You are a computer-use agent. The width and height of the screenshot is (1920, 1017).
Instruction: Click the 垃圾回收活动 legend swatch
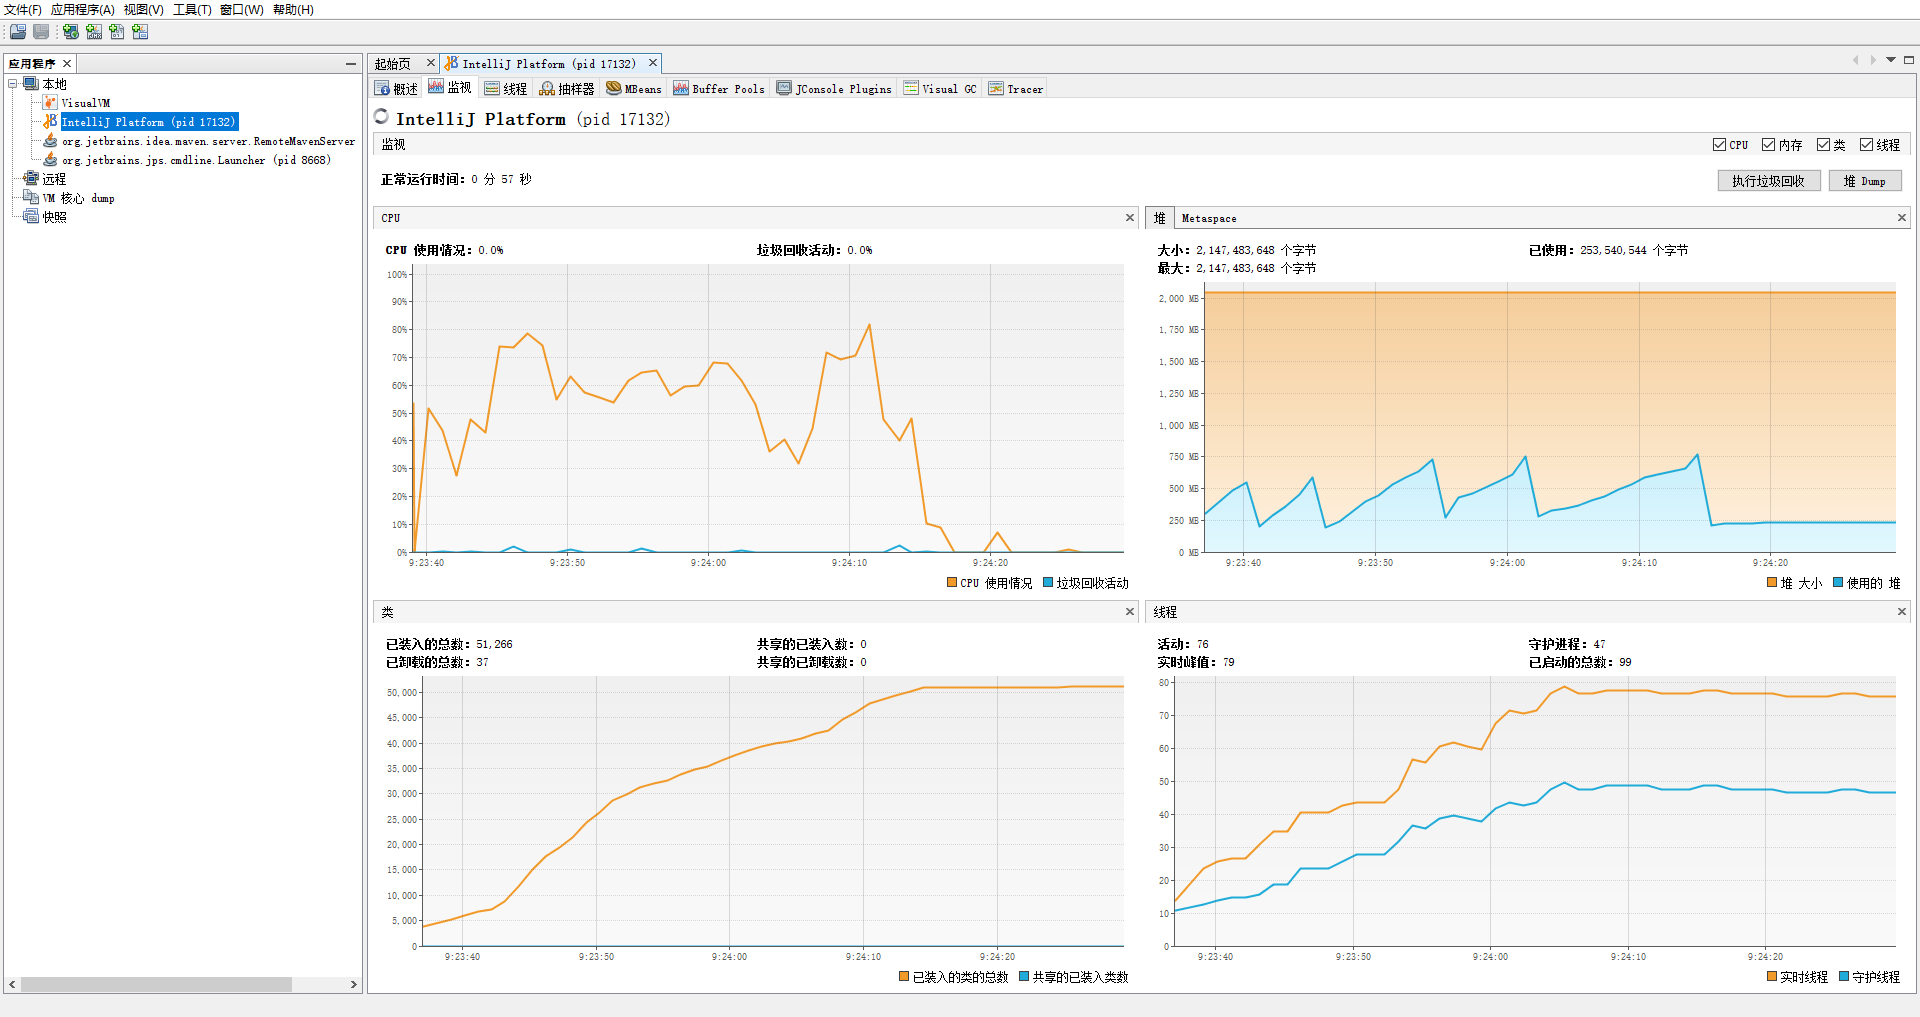click(x=1048, y=583)
